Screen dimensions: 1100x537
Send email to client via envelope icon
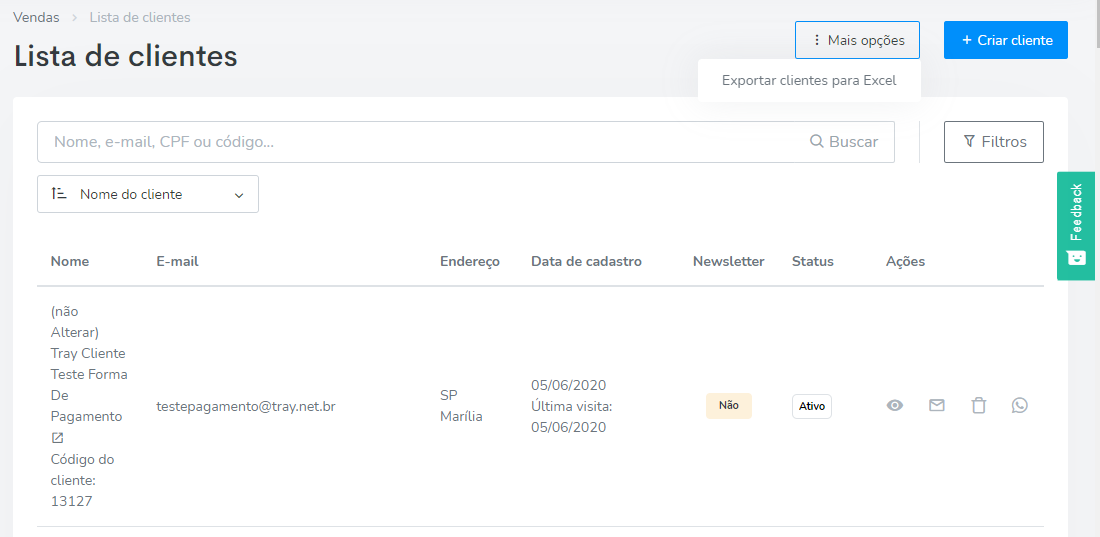click(937, 405)
